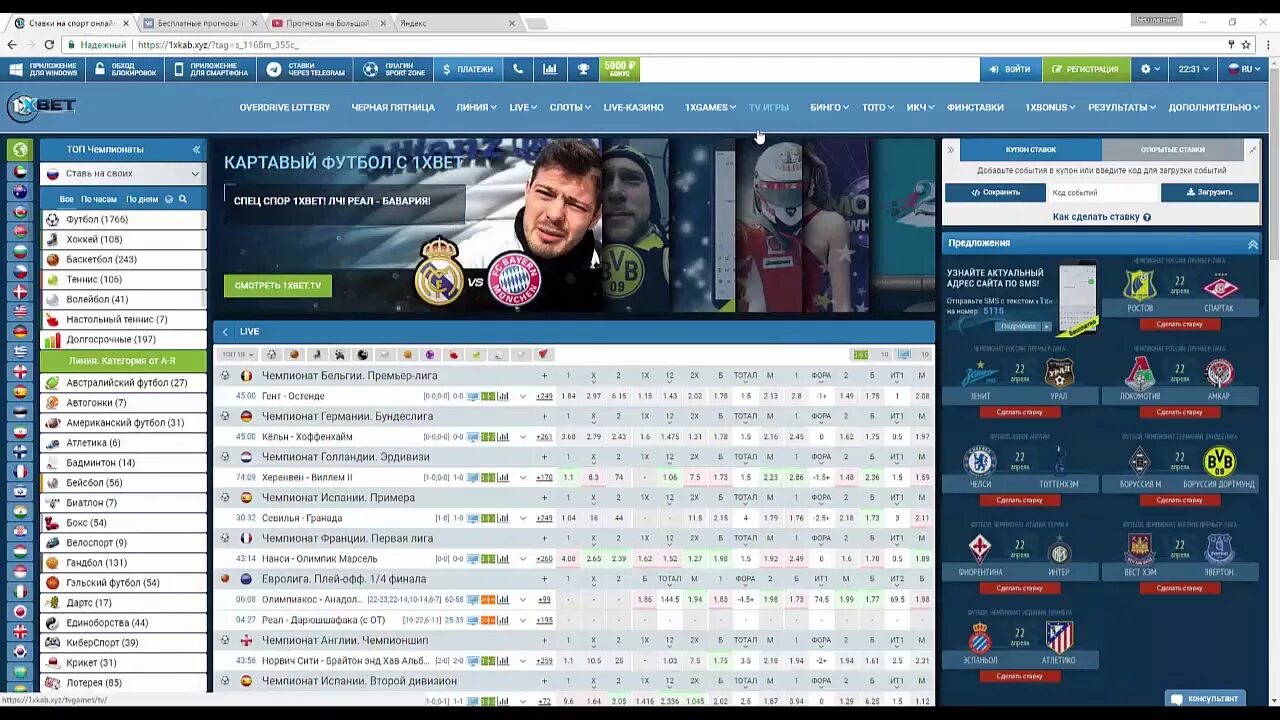1280x720 pixels.
Task: Switch to Купон ставок tab
Action: [x=1030, y=149]
